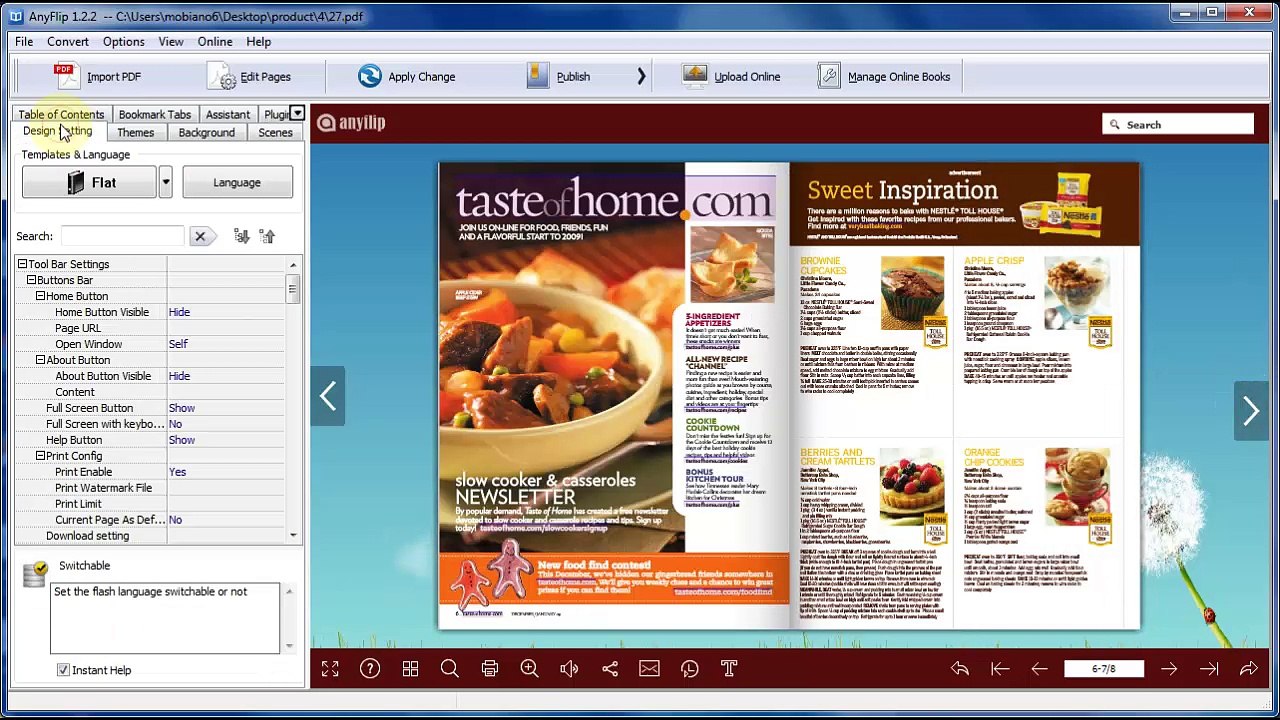The height and width of the screenshot is (720, 1280).
Task: Open Themes tab
Action: pyautogui.click(x=136, y=133)
